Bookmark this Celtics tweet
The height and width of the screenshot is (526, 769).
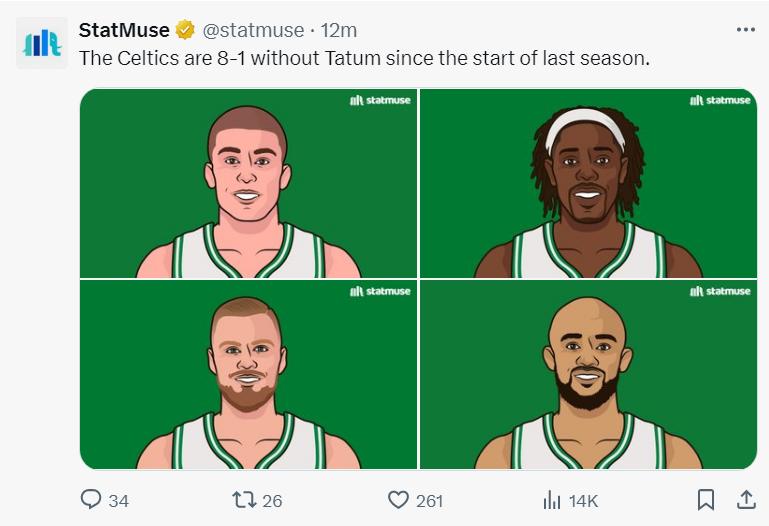(706, 500)
